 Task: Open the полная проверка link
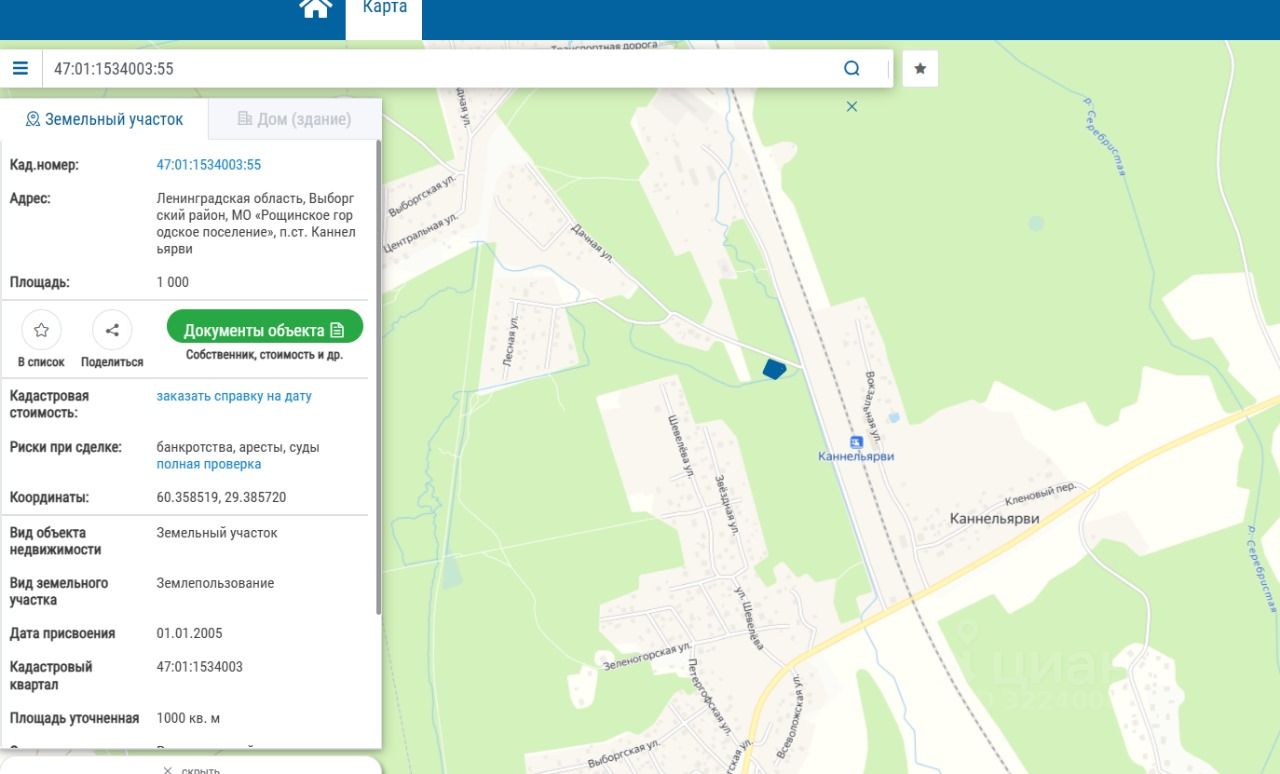(208, 464)
